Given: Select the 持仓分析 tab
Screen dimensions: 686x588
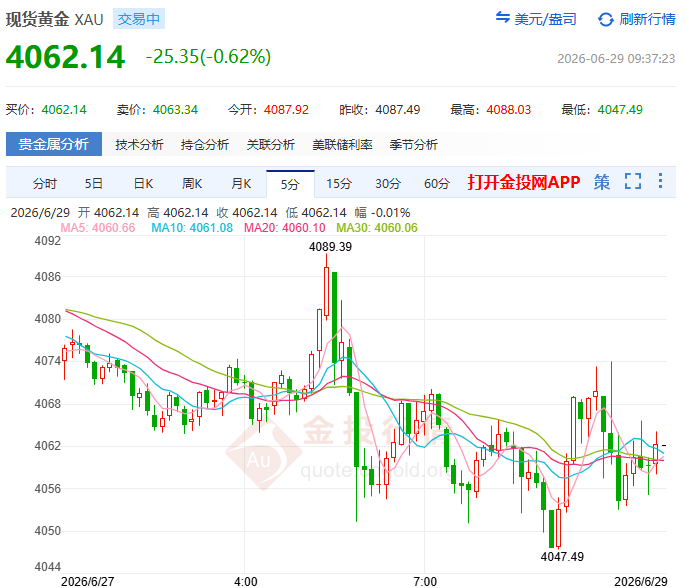Looking at the screenshot, I should pos(205,144).
